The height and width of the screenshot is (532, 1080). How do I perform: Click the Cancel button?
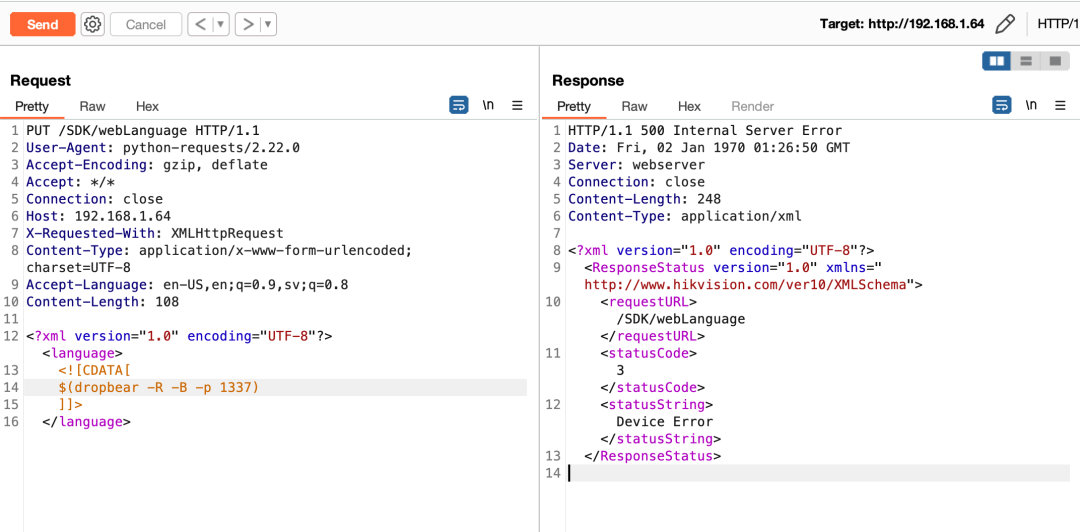145,25
